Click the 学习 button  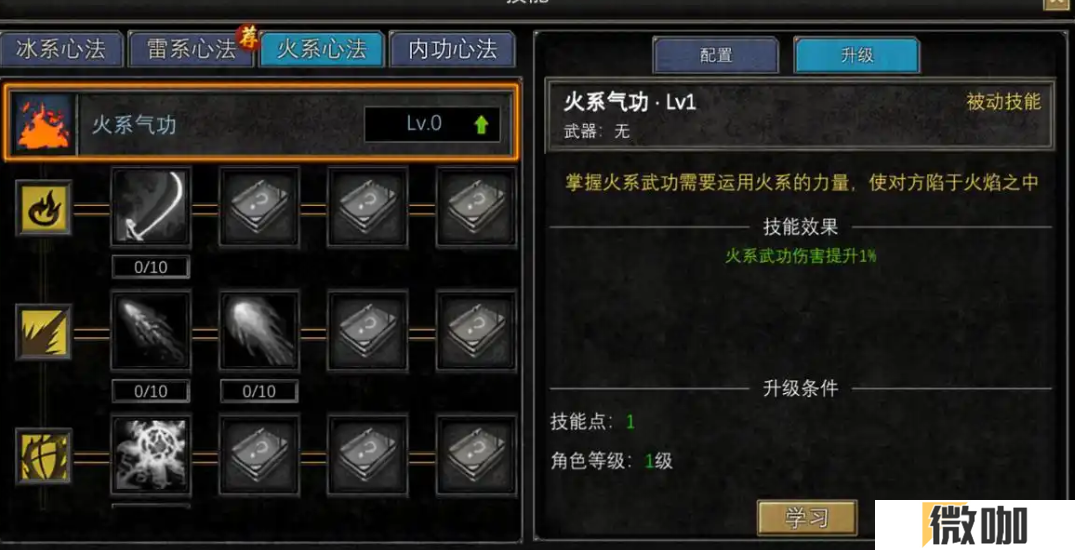click(x=807, y=518)
